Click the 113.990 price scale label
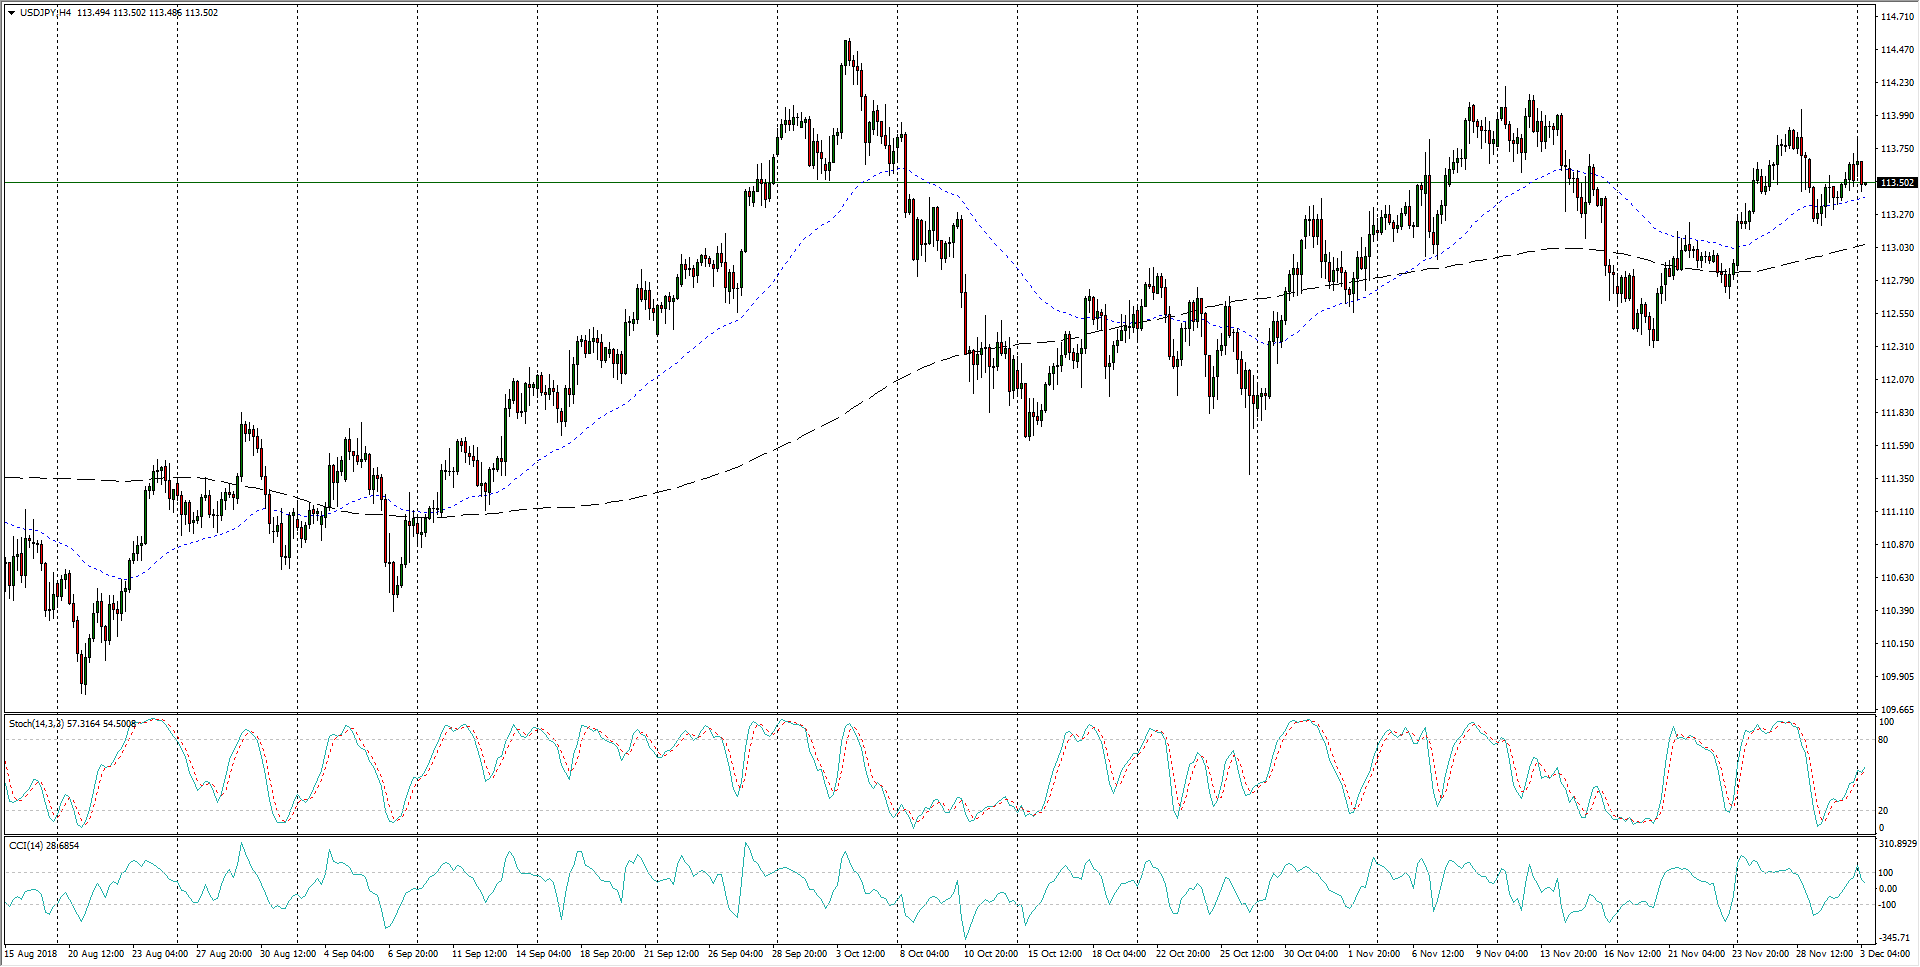This screenshot has width=1920, height=967. pyautogui.click(x=1897, y=116)
